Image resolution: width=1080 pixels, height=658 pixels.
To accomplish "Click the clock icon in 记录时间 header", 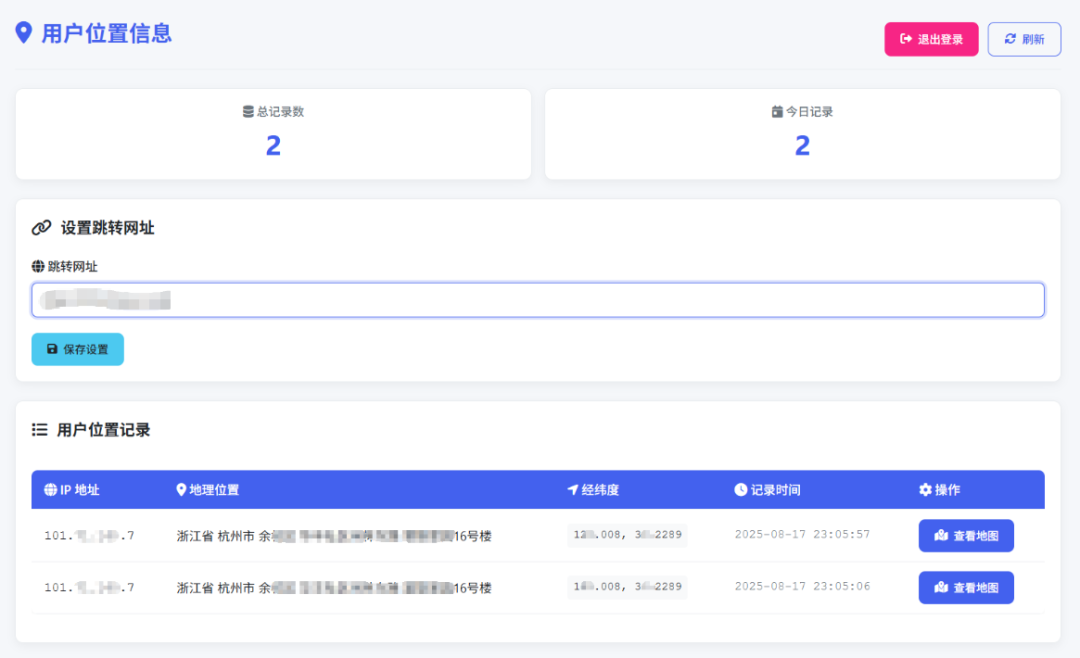I will tap(740, 490).
